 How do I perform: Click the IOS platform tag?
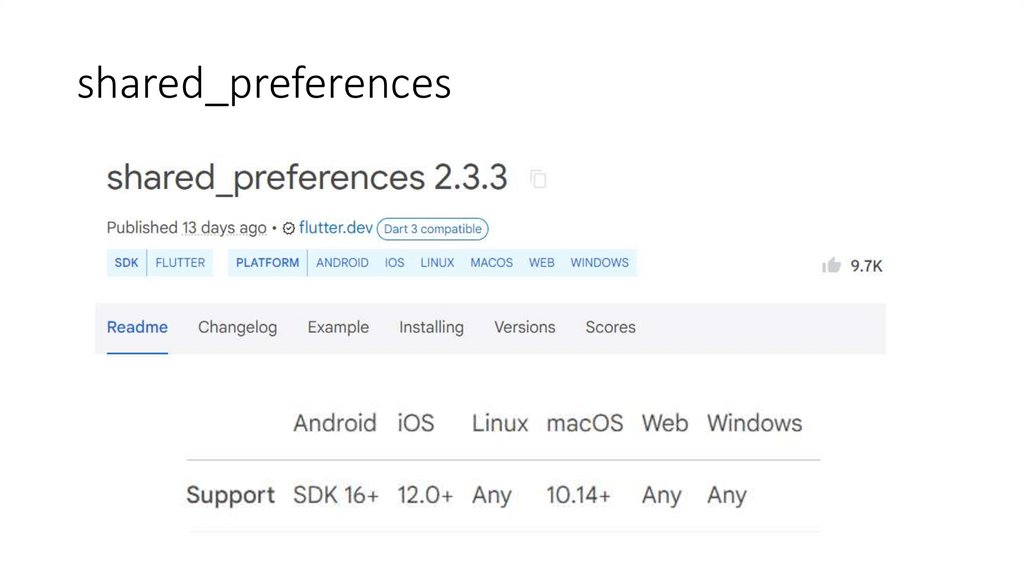point(394,263)
